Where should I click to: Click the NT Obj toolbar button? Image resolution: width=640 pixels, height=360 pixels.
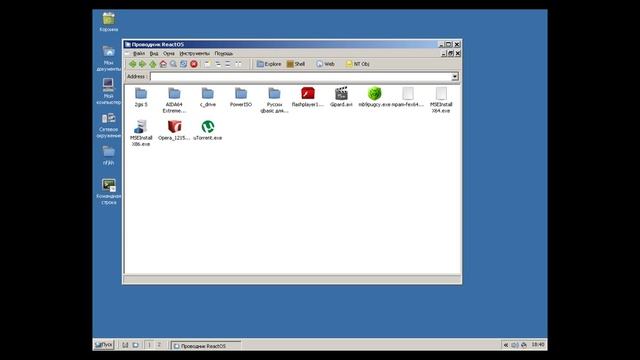[358, 64]
